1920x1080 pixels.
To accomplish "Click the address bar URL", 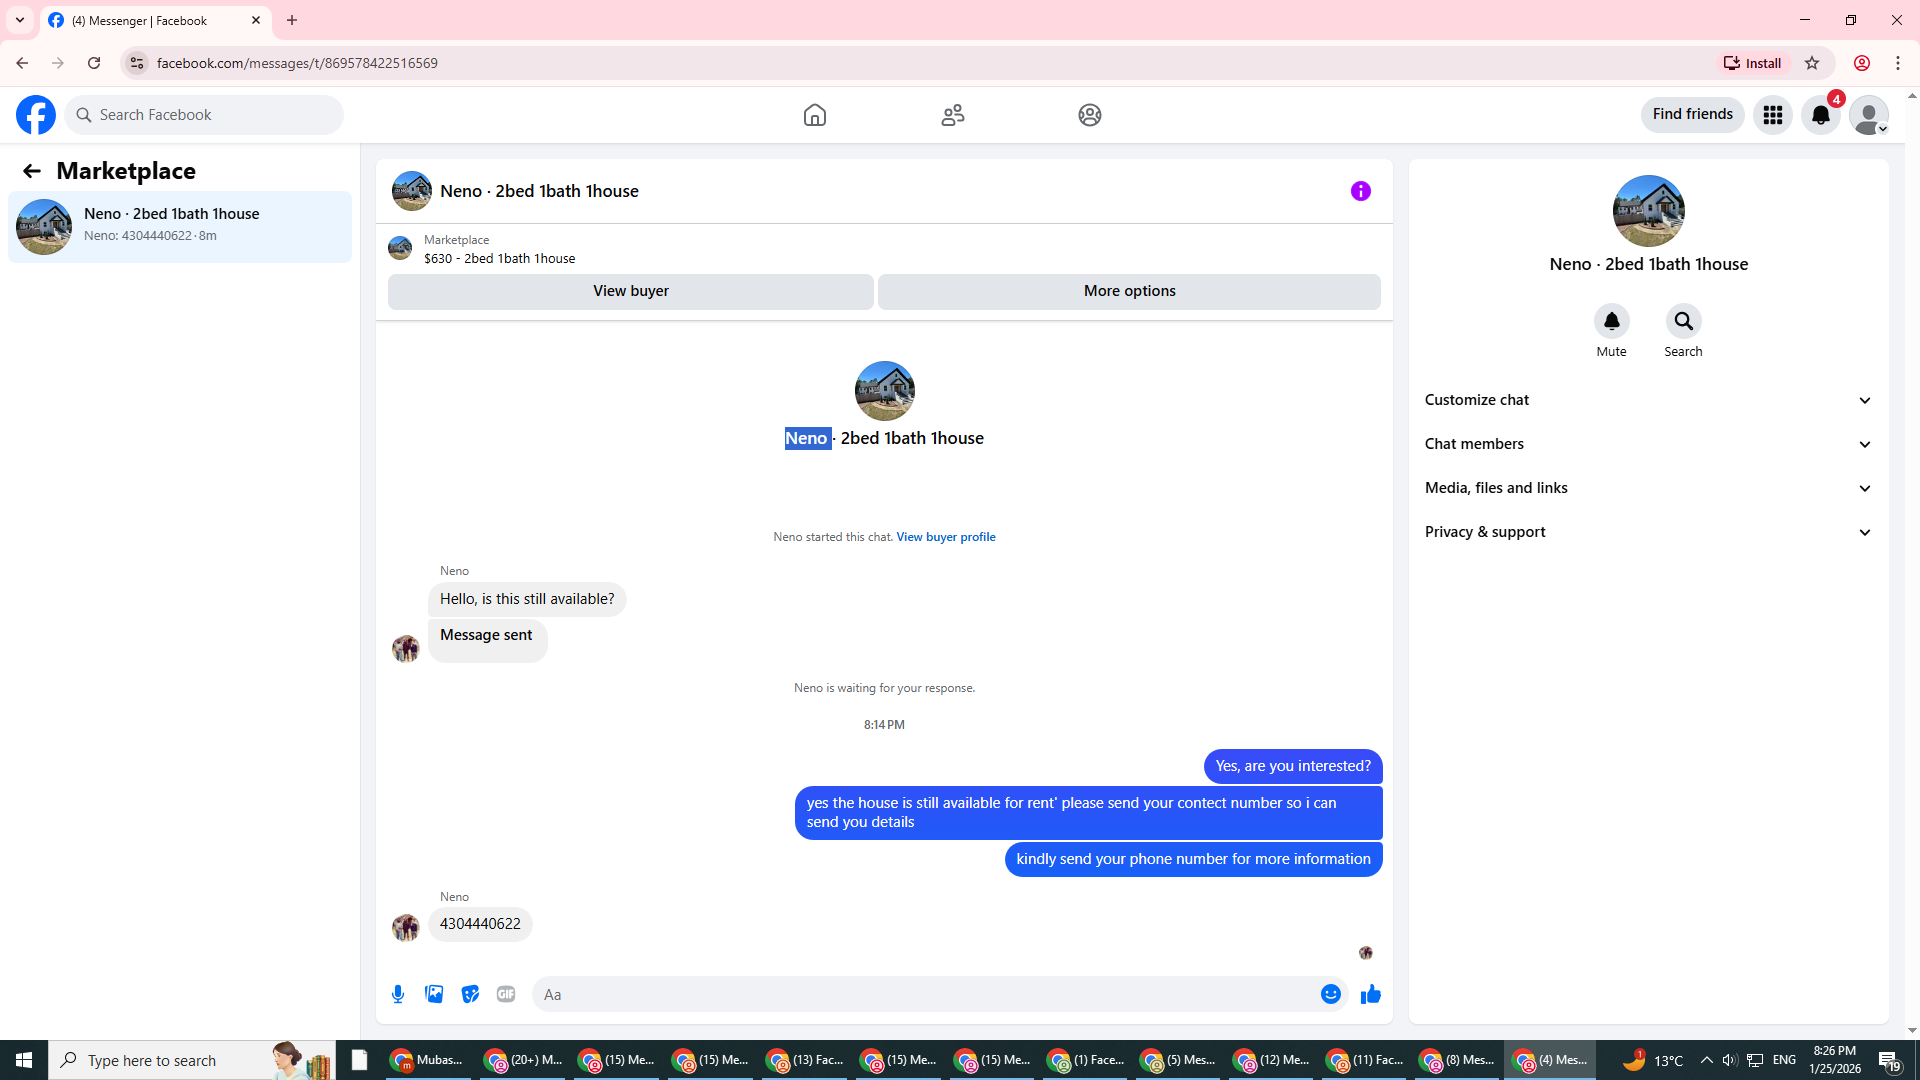I will coord(297,63).
